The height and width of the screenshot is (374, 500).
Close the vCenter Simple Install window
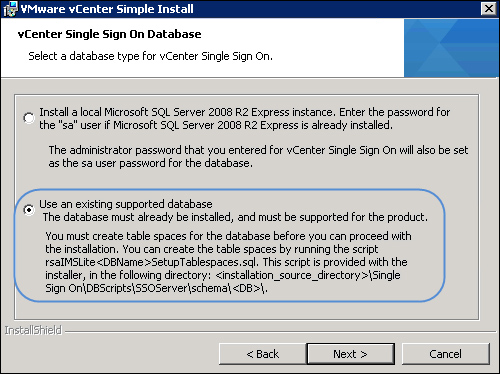489,9
